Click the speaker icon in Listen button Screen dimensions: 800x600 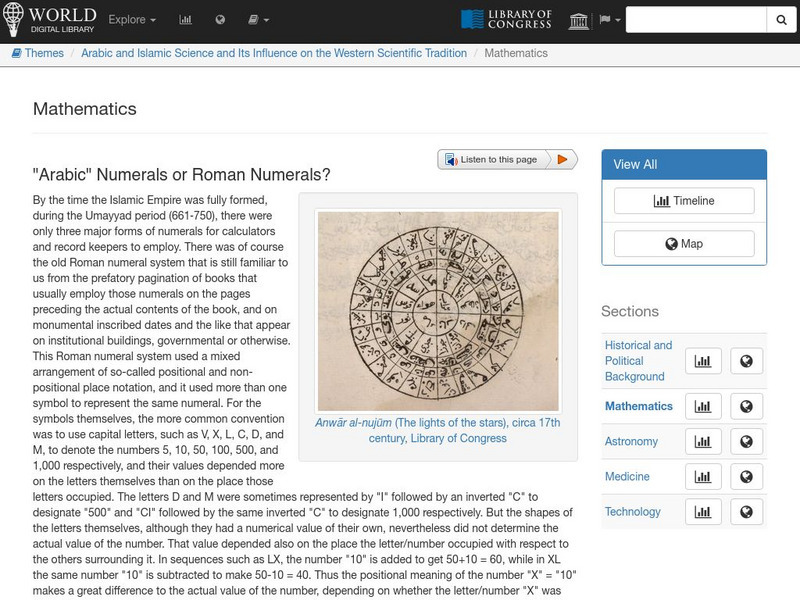tap(451, 160)
